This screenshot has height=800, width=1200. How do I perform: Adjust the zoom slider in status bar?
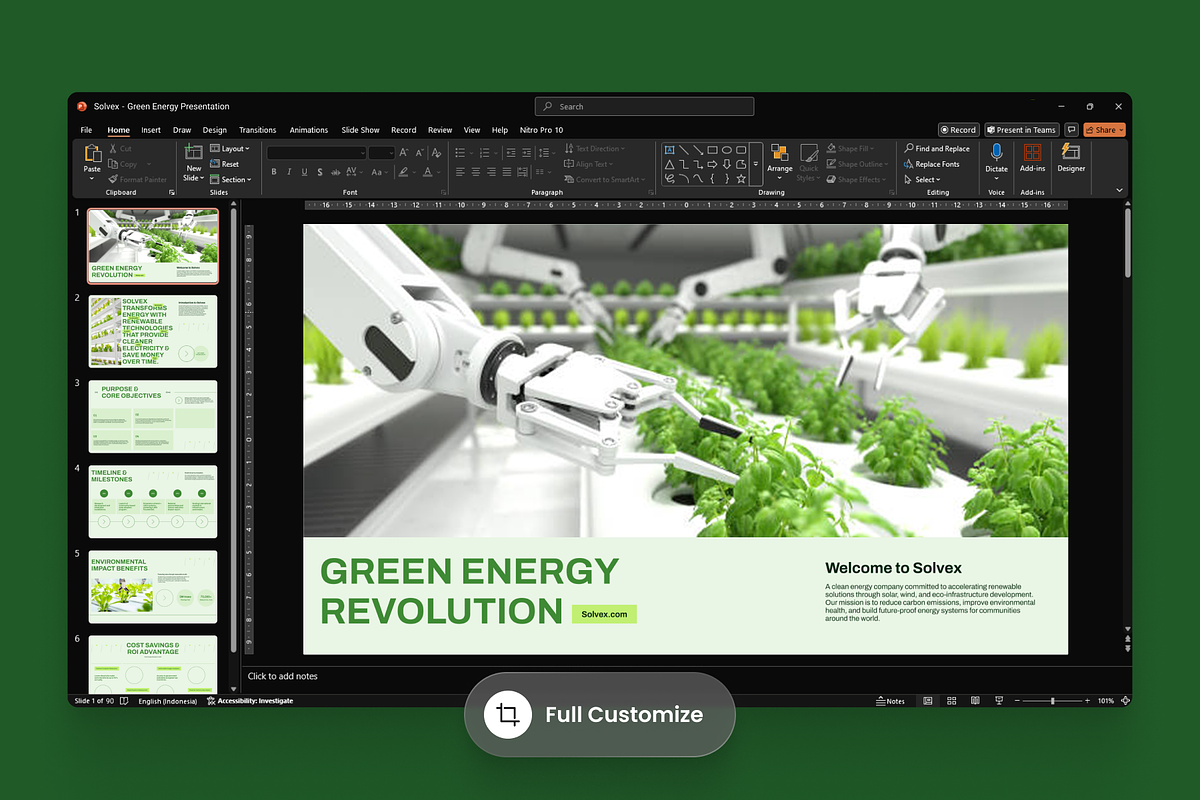pyautogui.click(x=1052, y=701)
